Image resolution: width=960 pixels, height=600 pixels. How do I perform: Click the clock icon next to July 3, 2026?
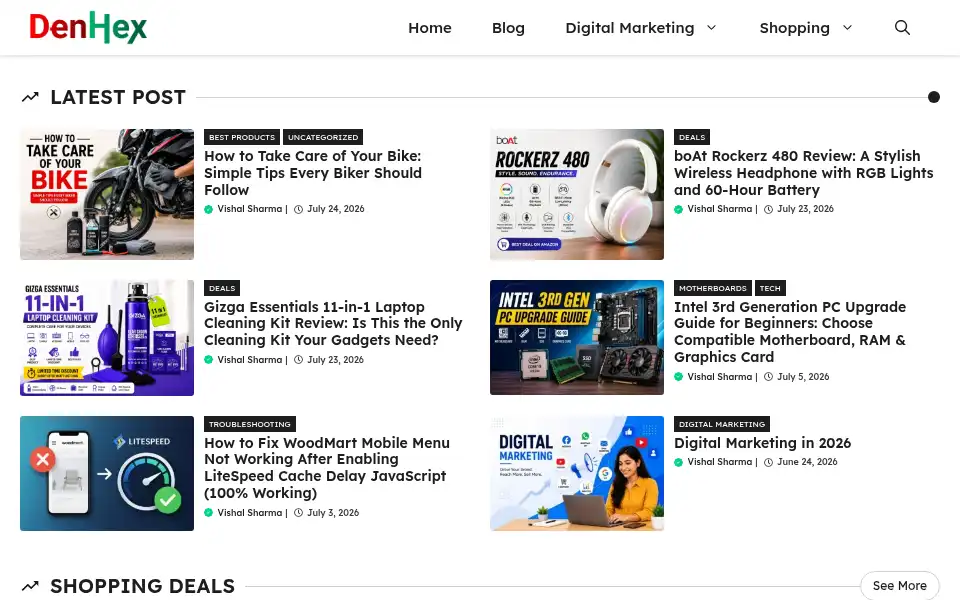(x=299, y=513)
